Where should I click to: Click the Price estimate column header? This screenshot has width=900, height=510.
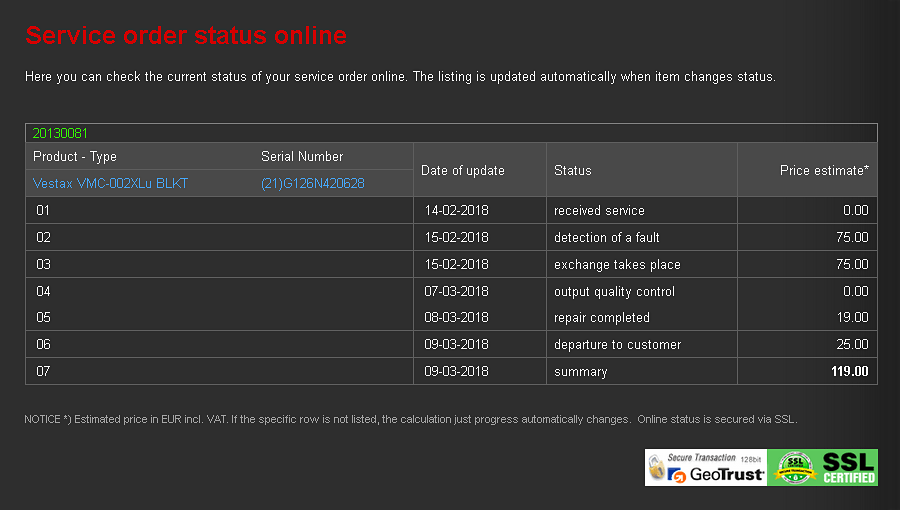point(824,171)
